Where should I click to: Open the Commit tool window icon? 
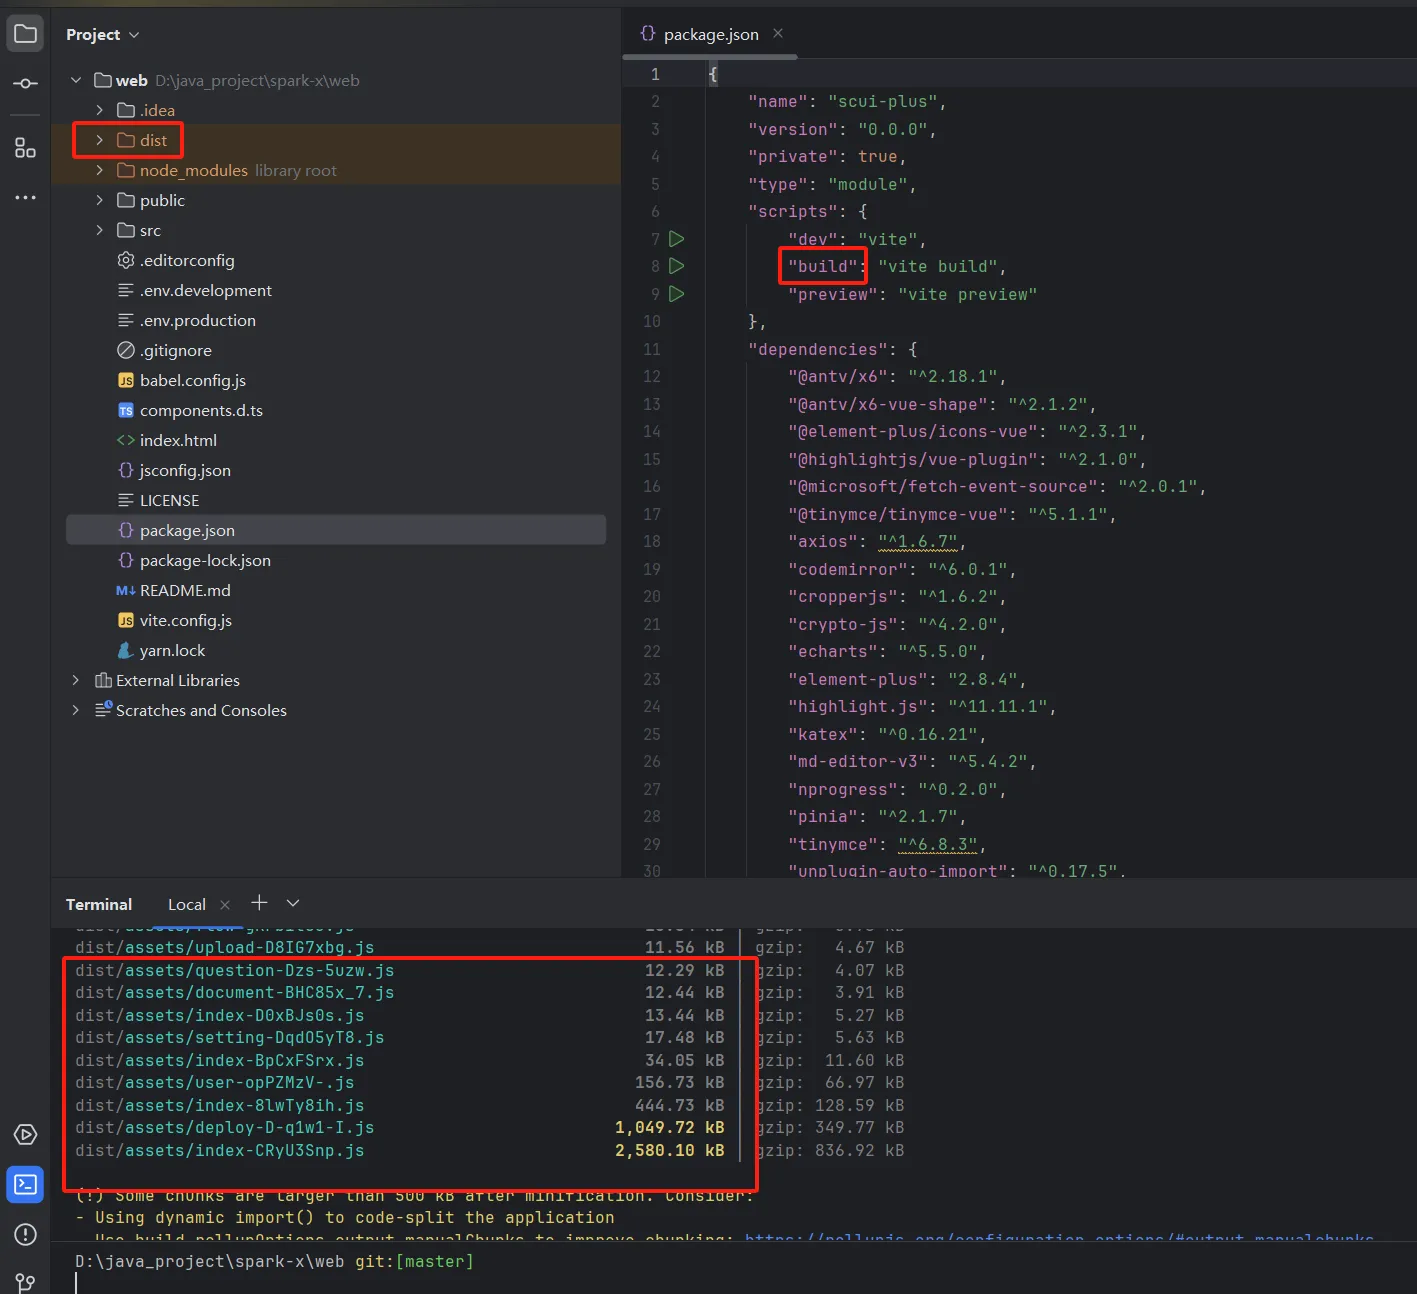[25, 84]
